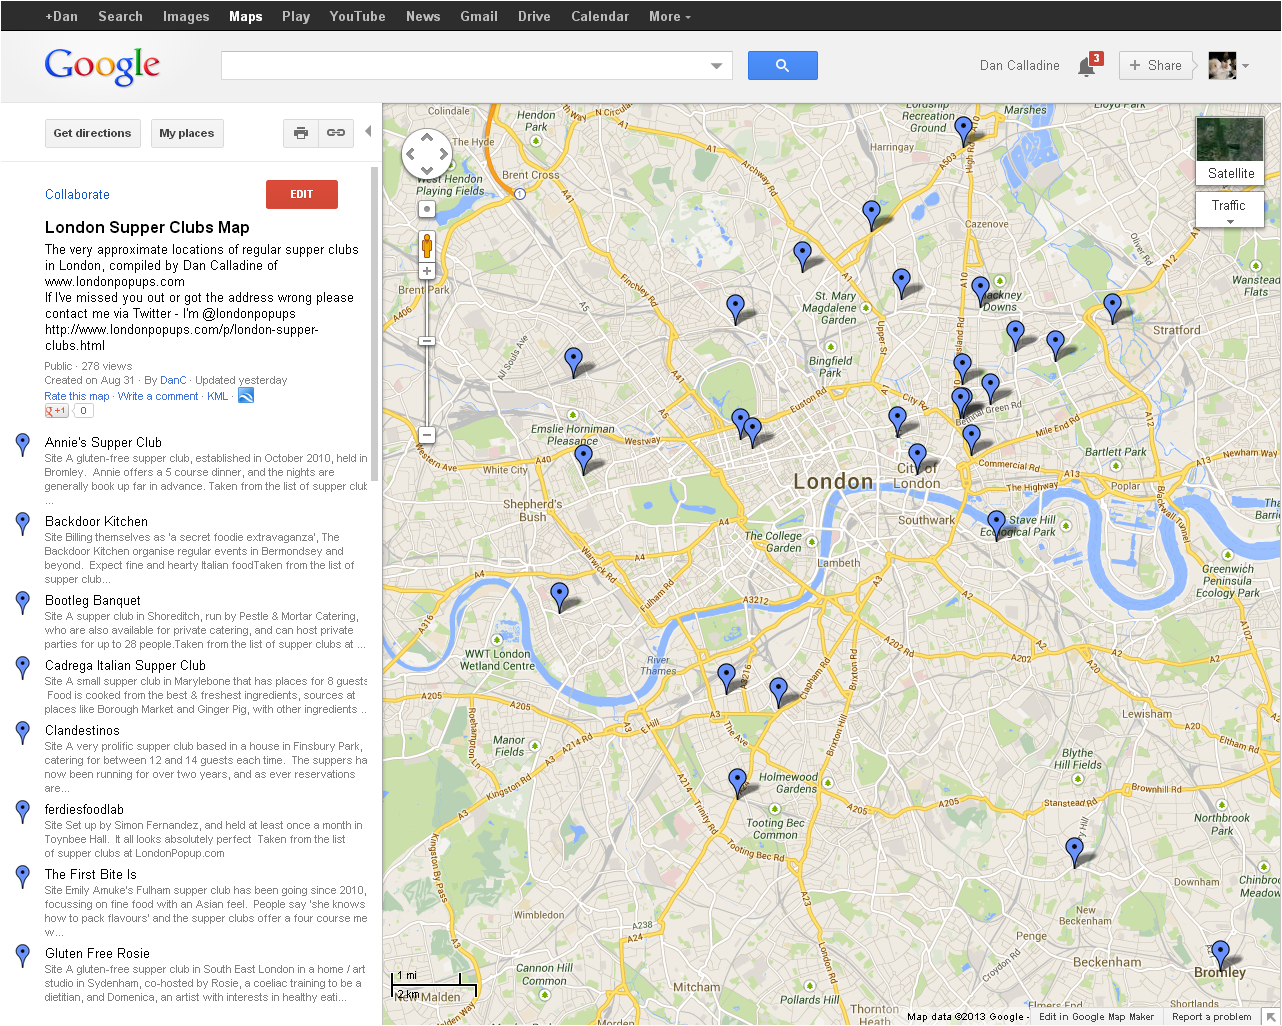Open the account menu arrow beside avatar

pos(1245,66)
